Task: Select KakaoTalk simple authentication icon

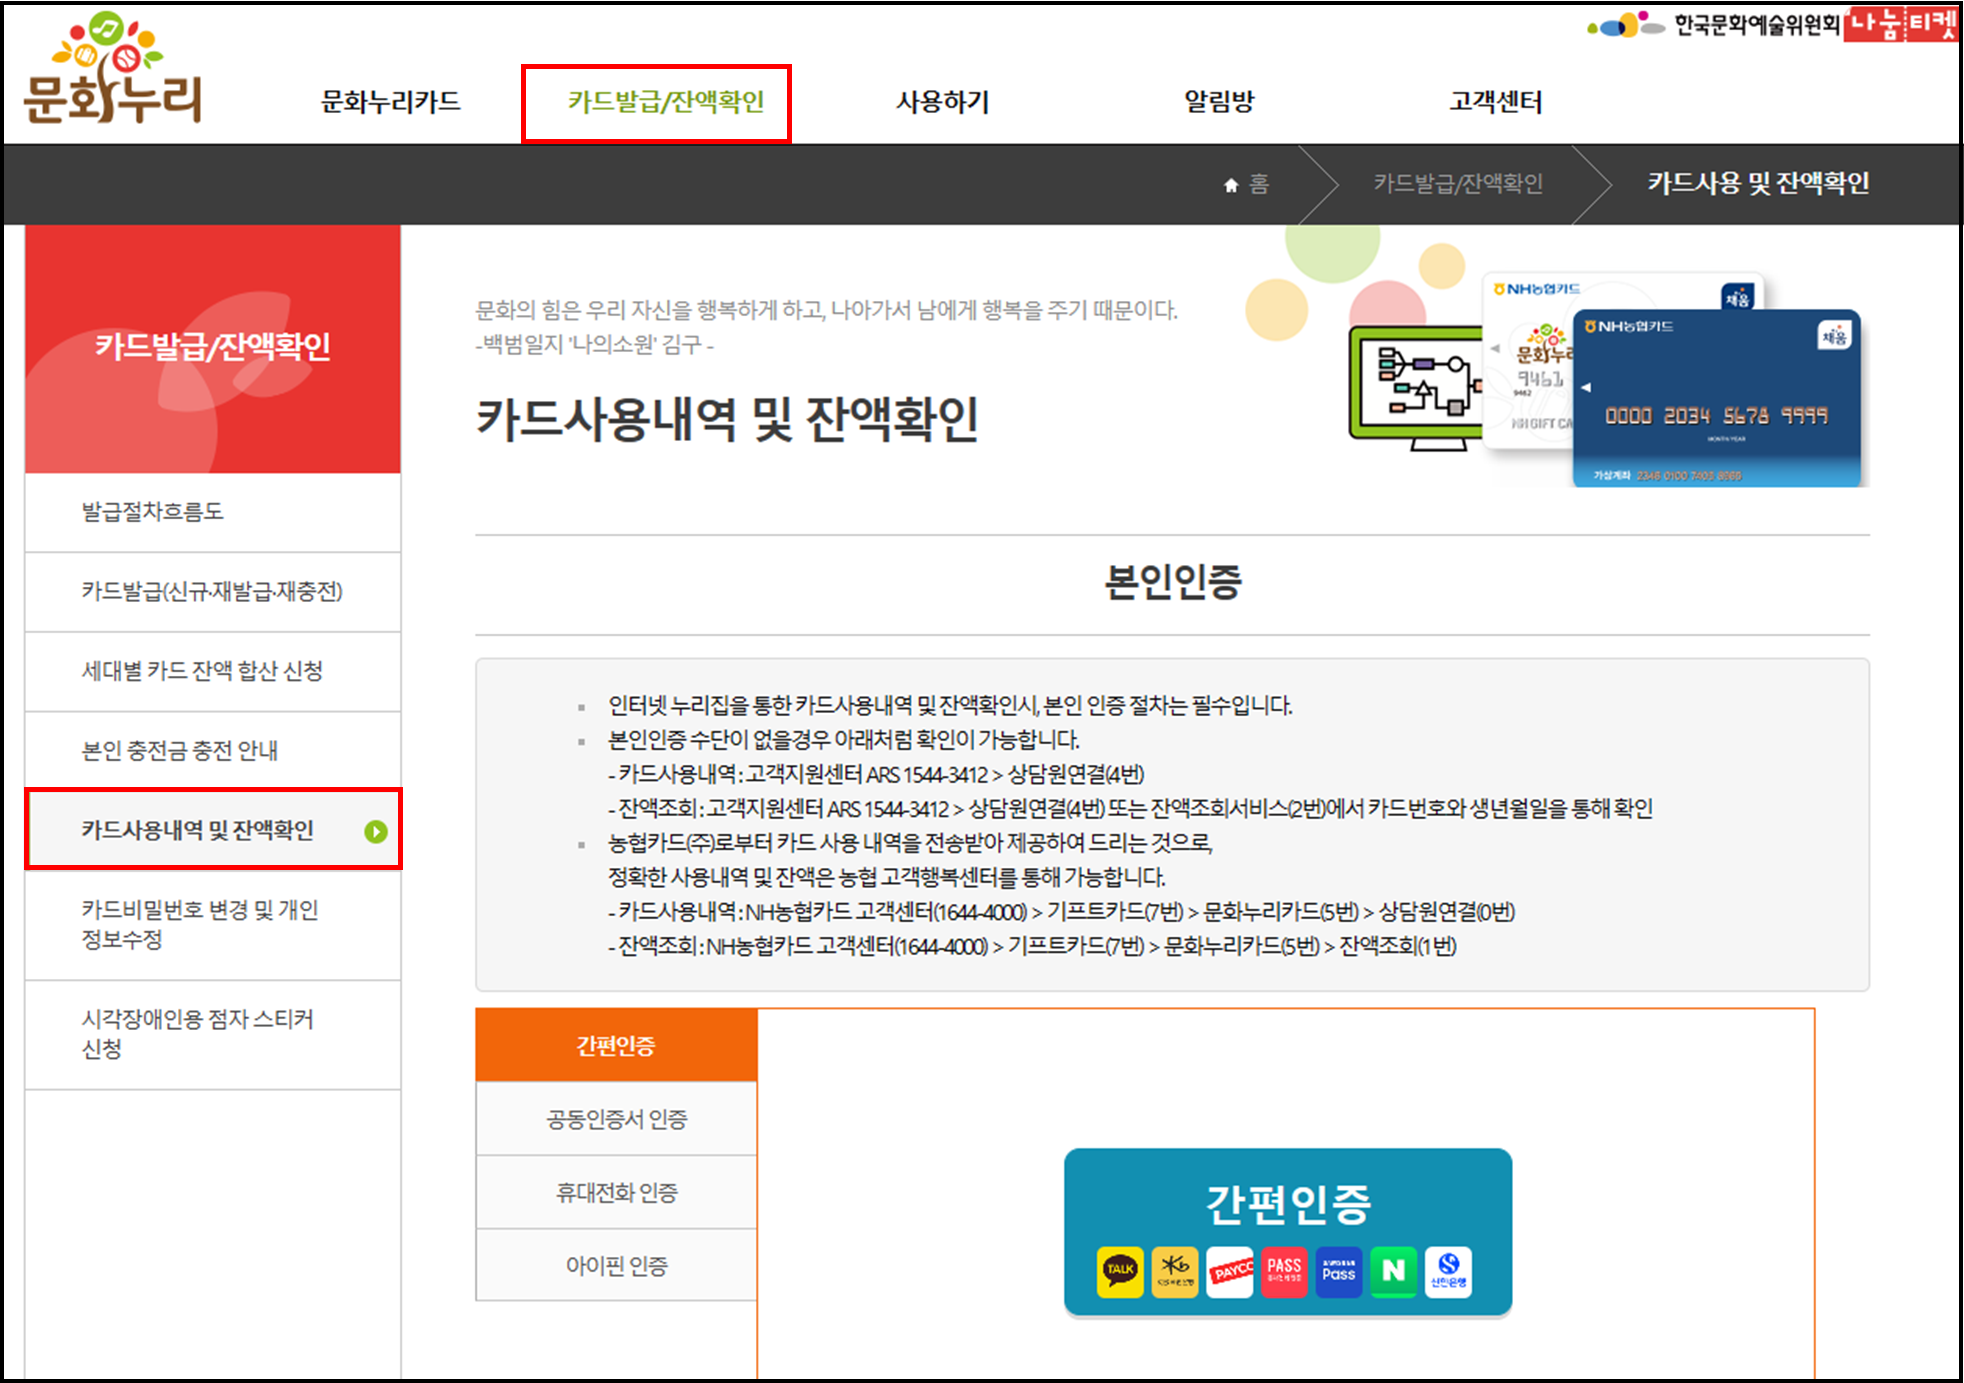Action: (1122, 1272)
